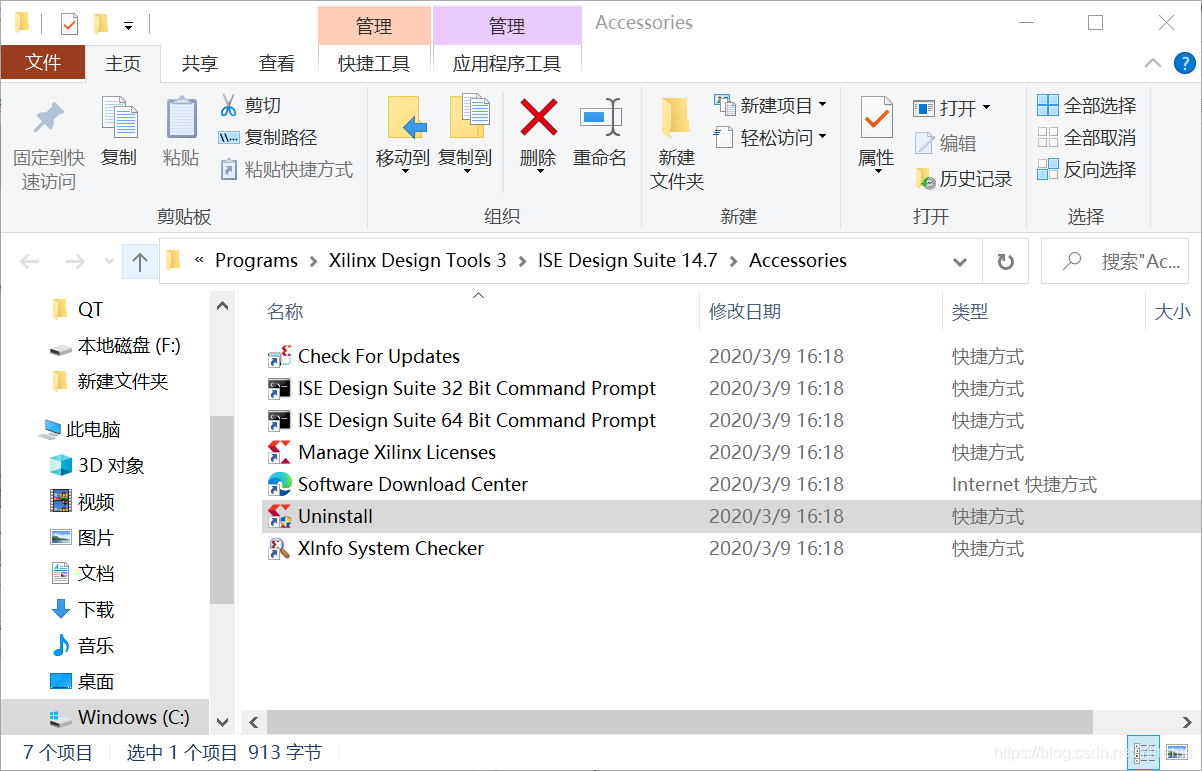The height and width of the screenshot is (771, 1202).
Task: Select 此电脑 (This PC) in sidebar
Action: [80, 430]
